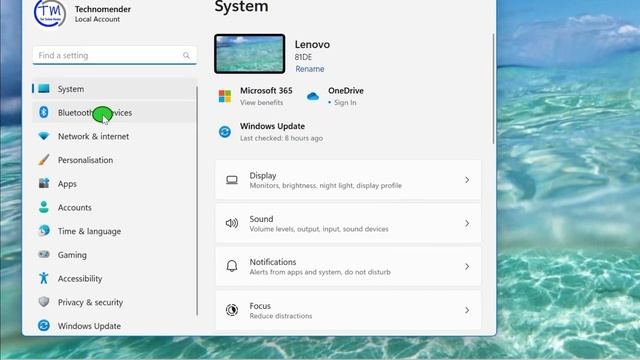Select Personalisation in the sidebar
The width and height of the screenshot is (640, 360).
pyautogui.click(x=114, y=160)
